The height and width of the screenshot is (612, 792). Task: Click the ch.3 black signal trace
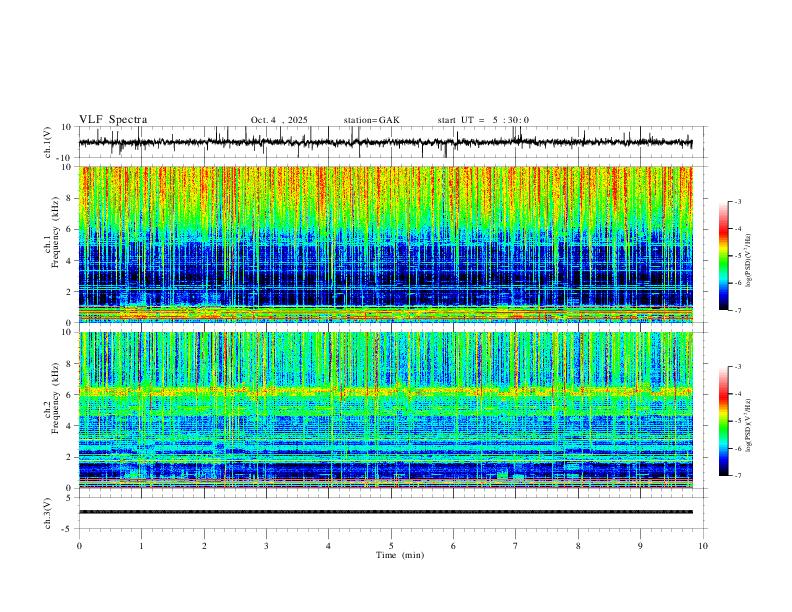point(385,512)
